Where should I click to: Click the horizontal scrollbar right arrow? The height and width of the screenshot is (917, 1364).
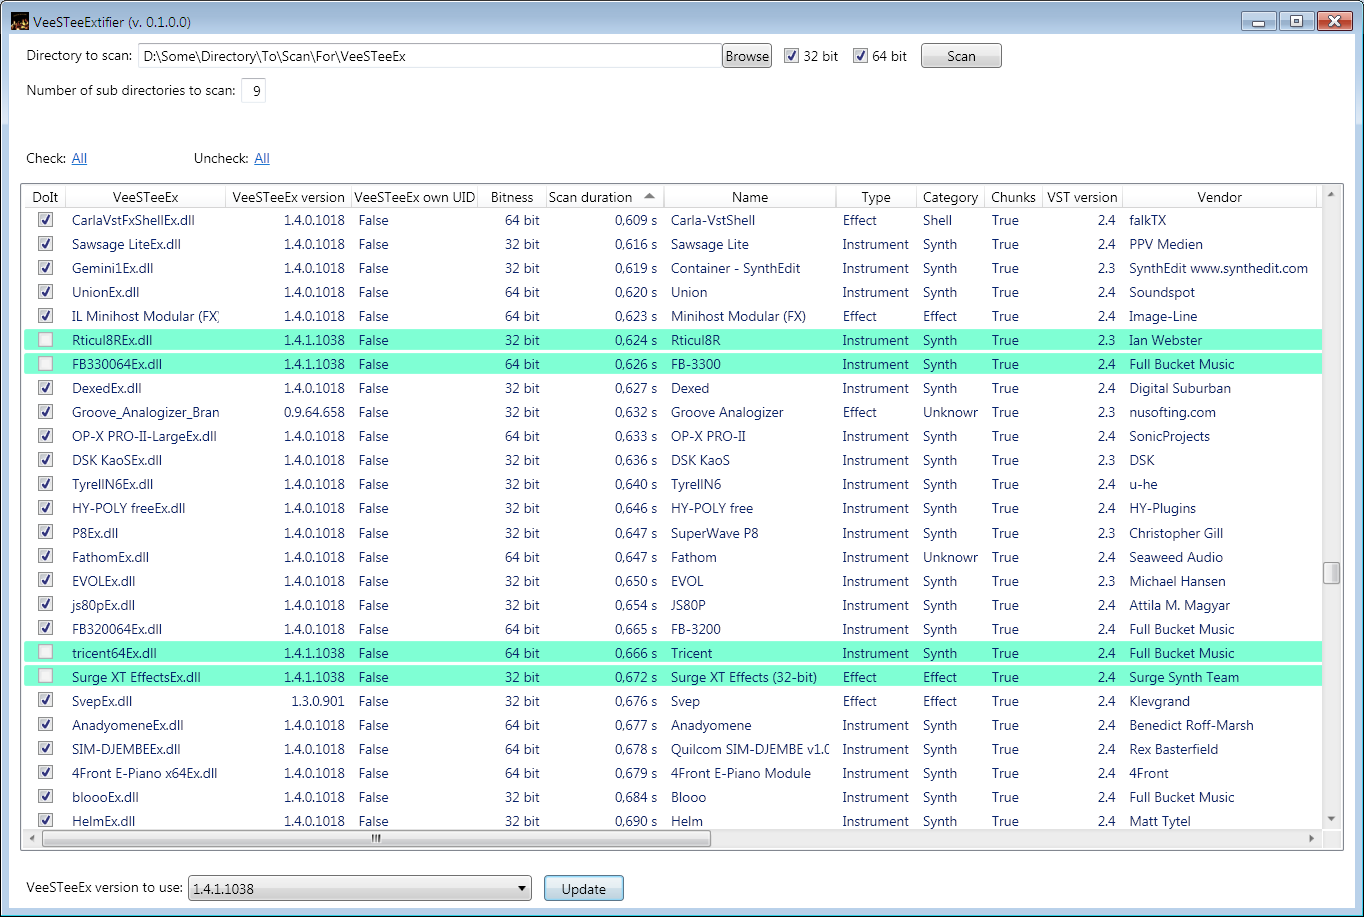tap(1313, 839)
